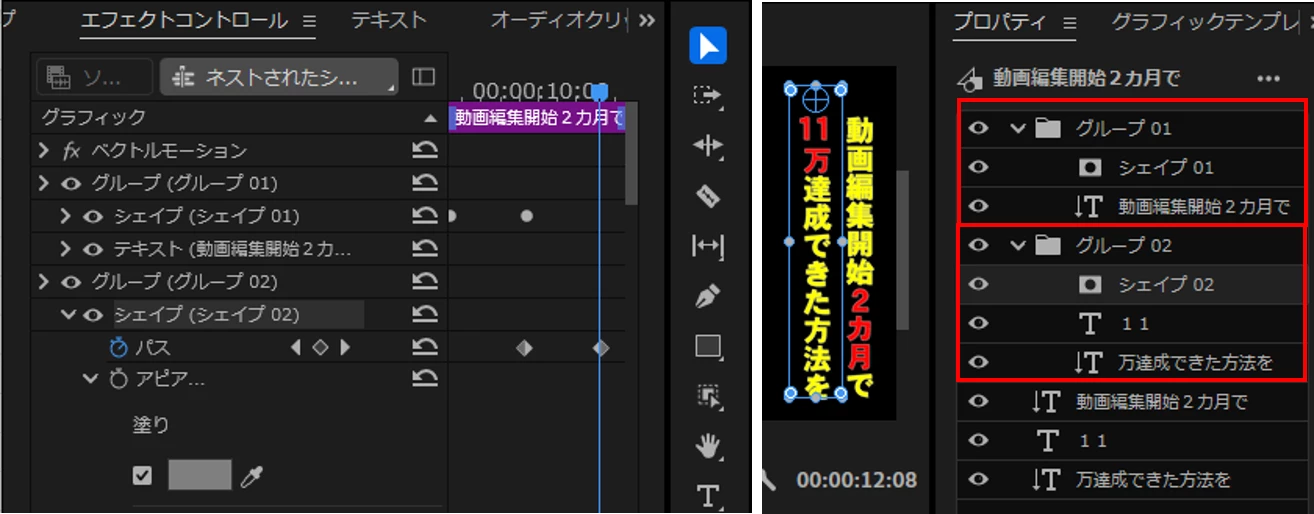
Task: Select the Track Select Forward tool
Action: click(708, 95)
